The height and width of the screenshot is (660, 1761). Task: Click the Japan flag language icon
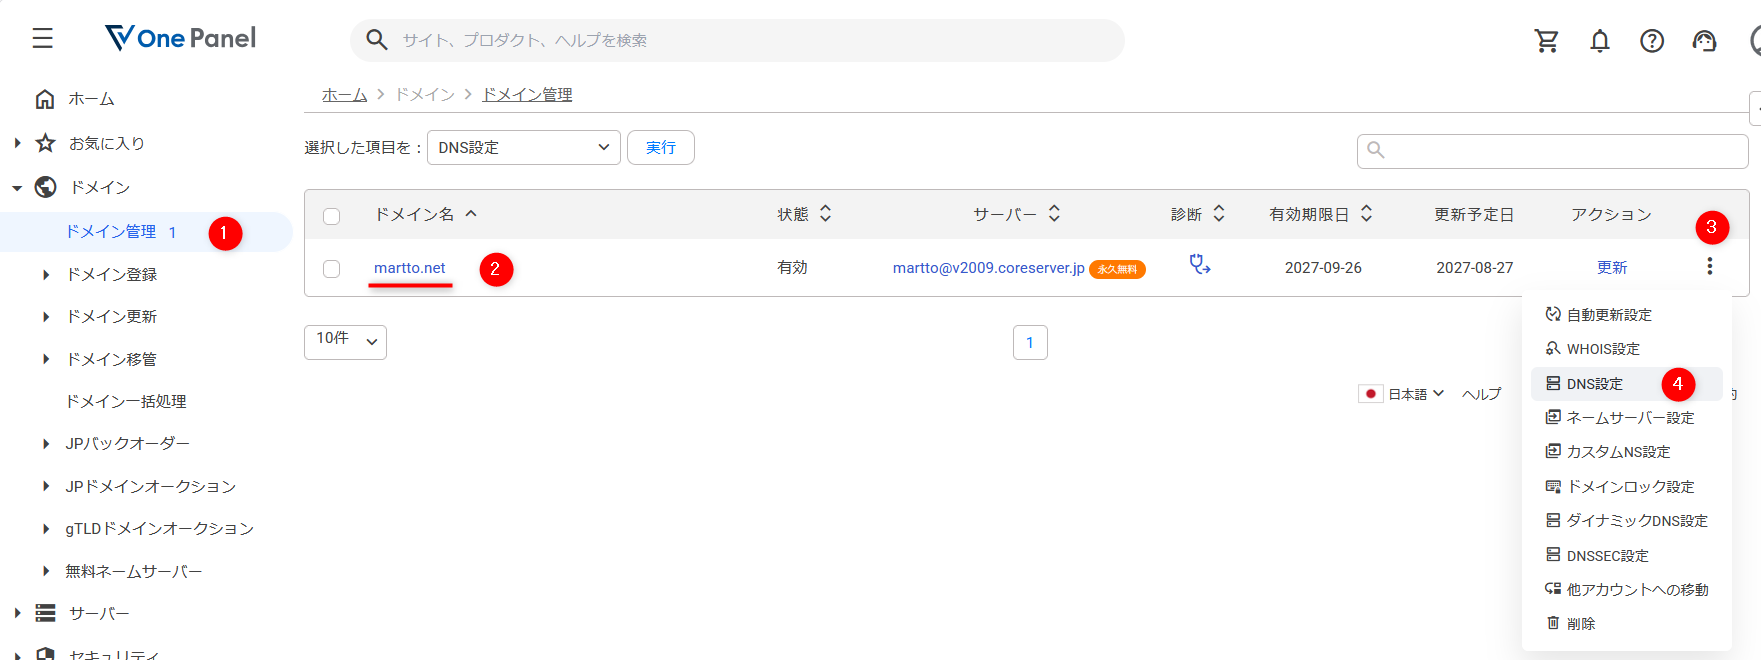coord(1371,394)
